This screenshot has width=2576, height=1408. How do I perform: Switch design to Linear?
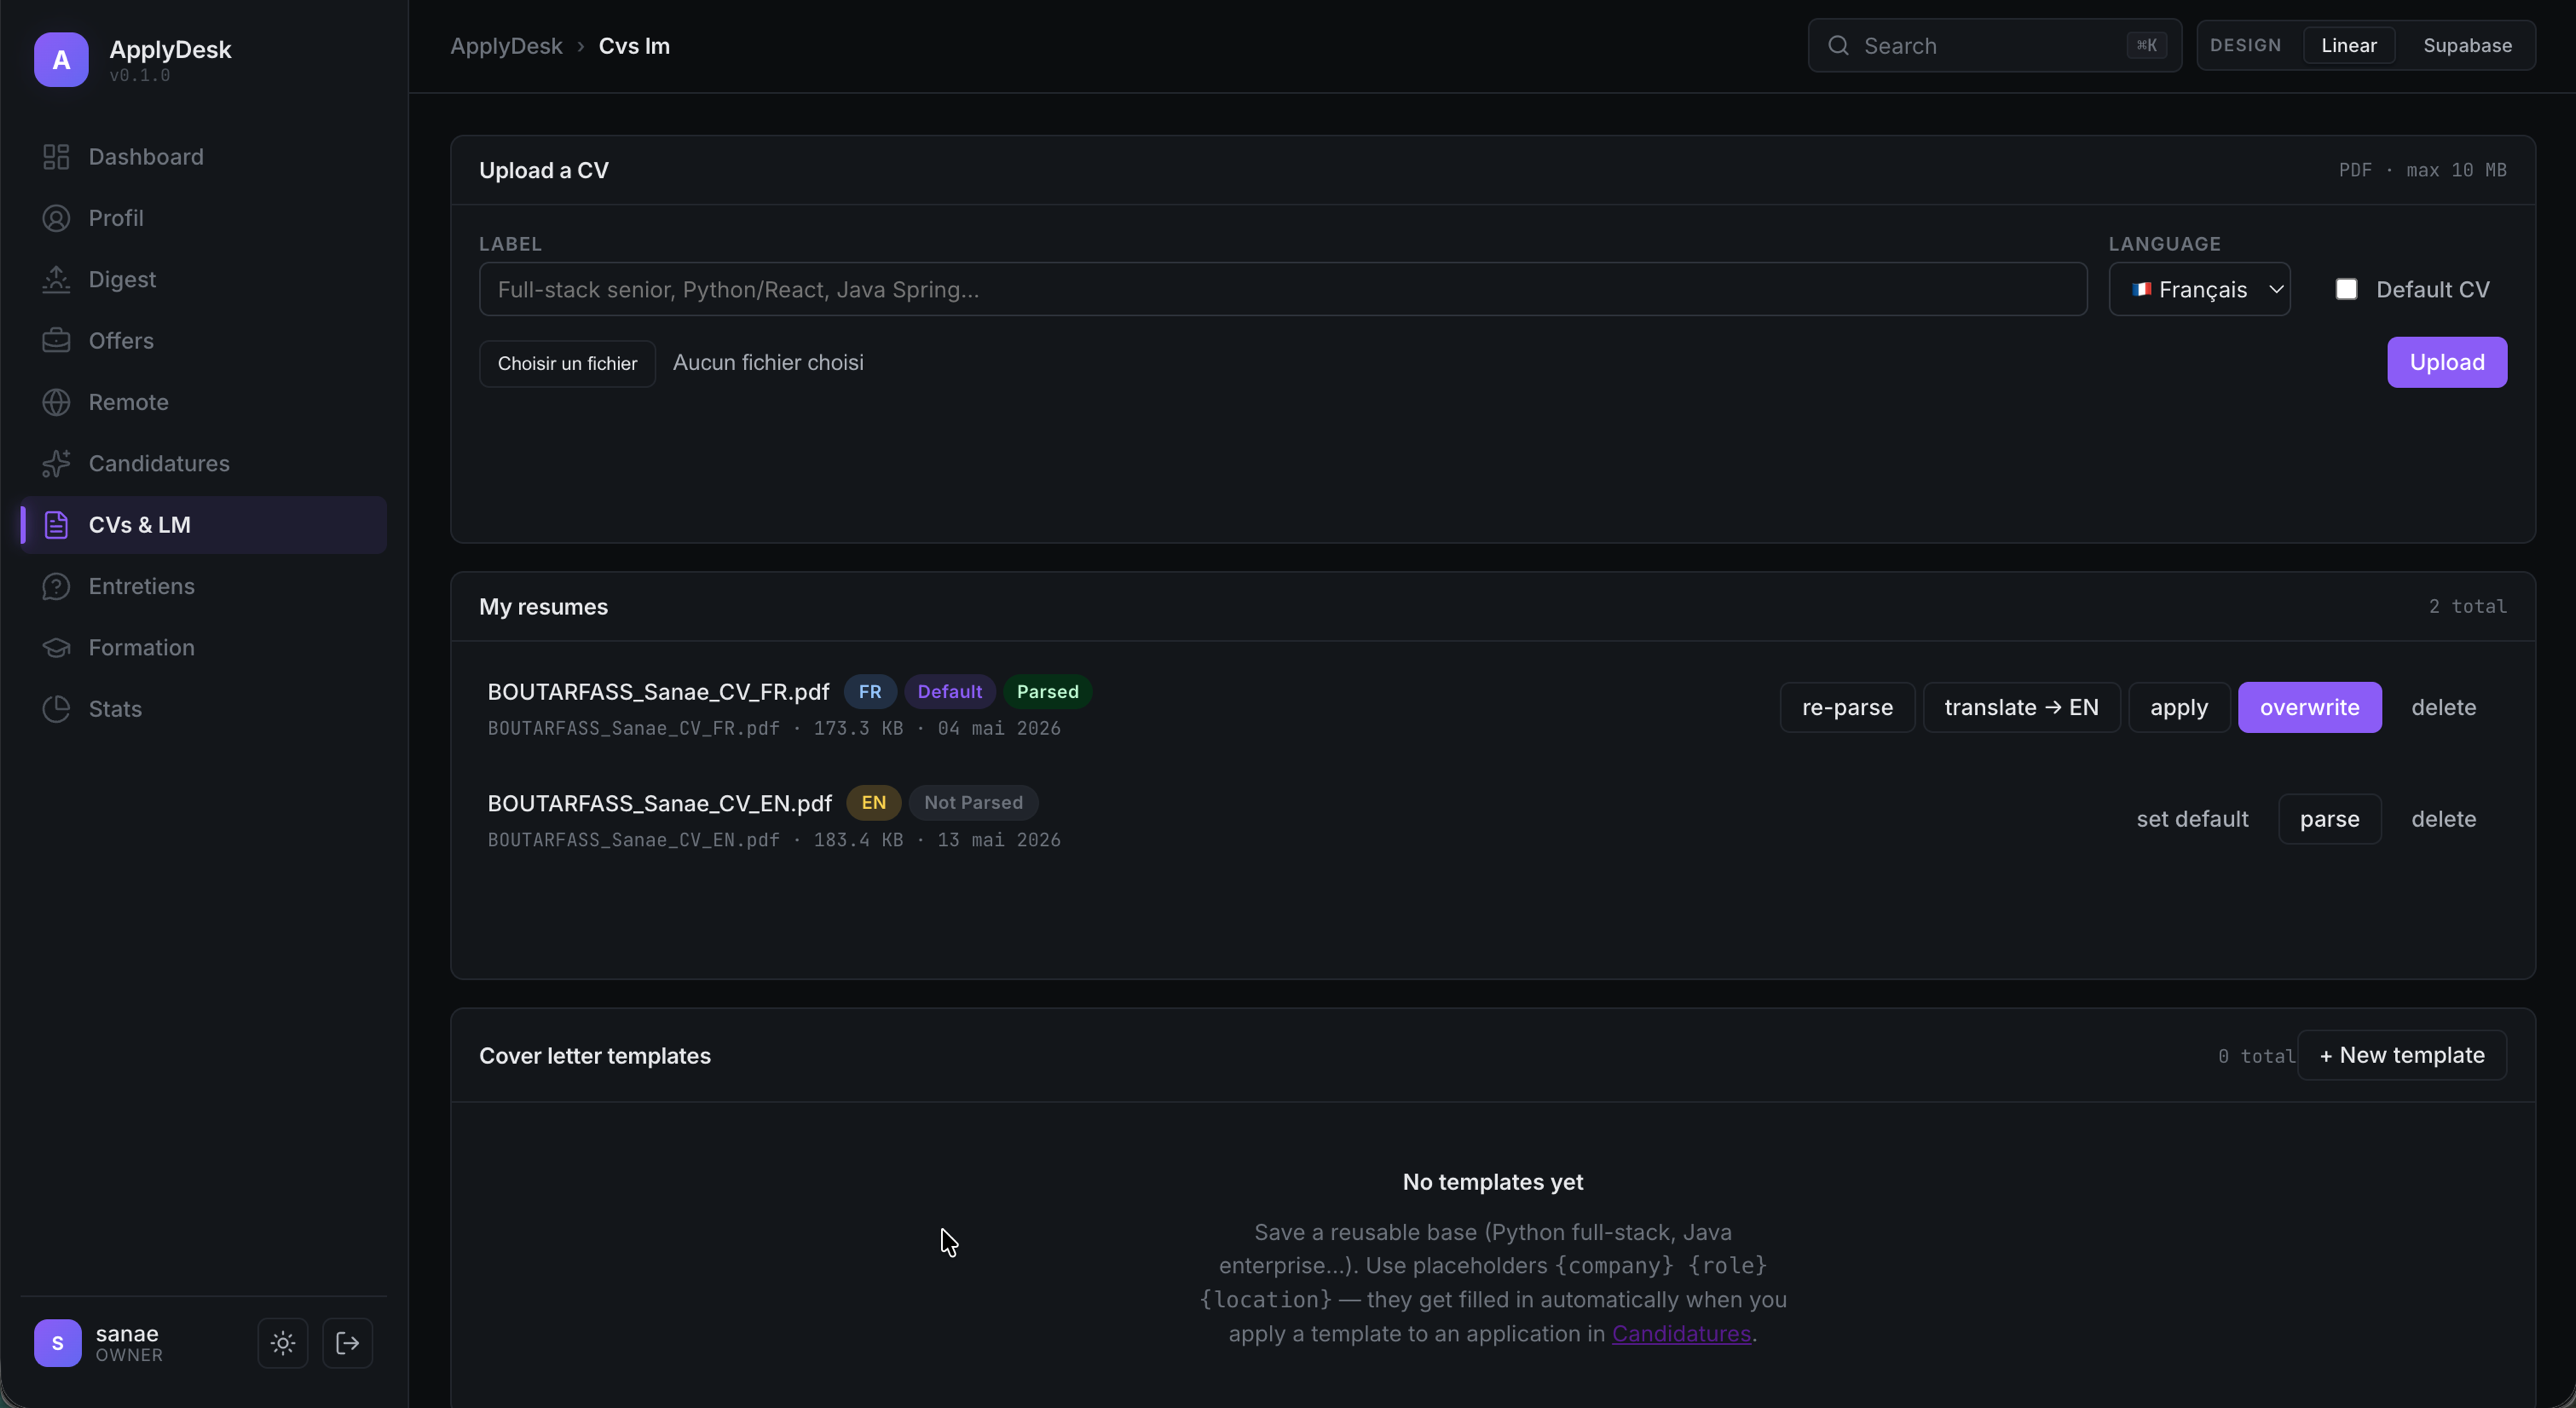[x=2348, y=46]
